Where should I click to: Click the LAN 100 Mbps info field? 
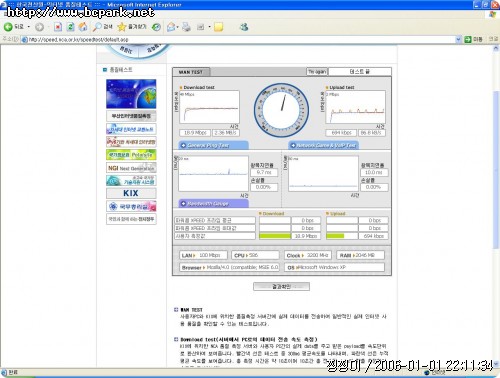[203, 255]
